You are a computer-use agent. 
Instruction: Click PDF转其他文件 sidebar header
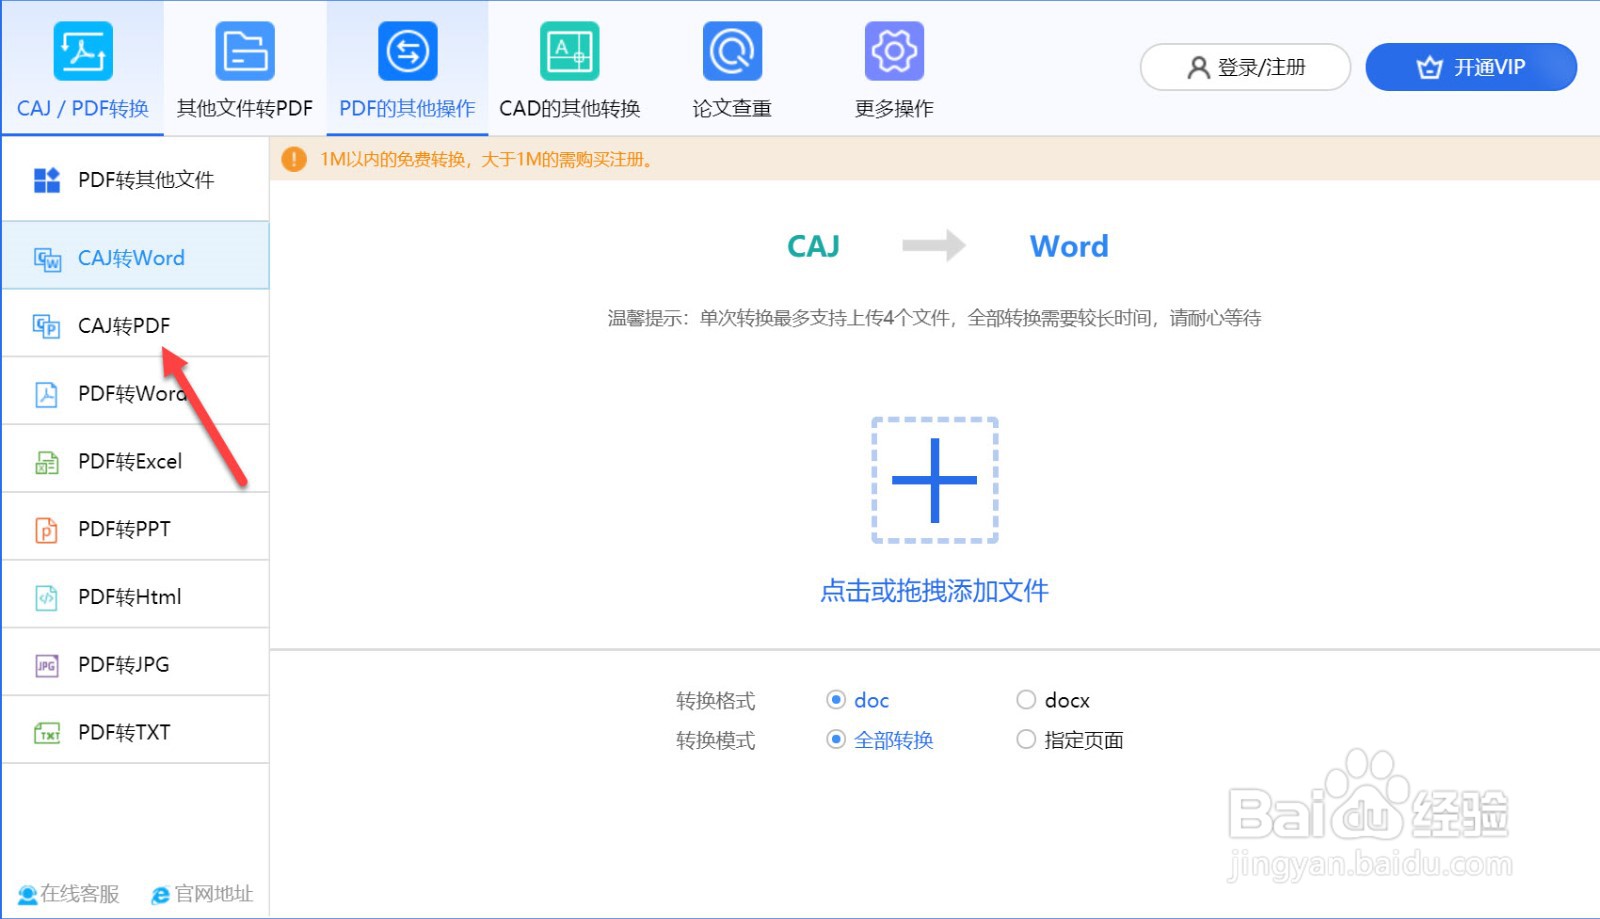(136, 180)
